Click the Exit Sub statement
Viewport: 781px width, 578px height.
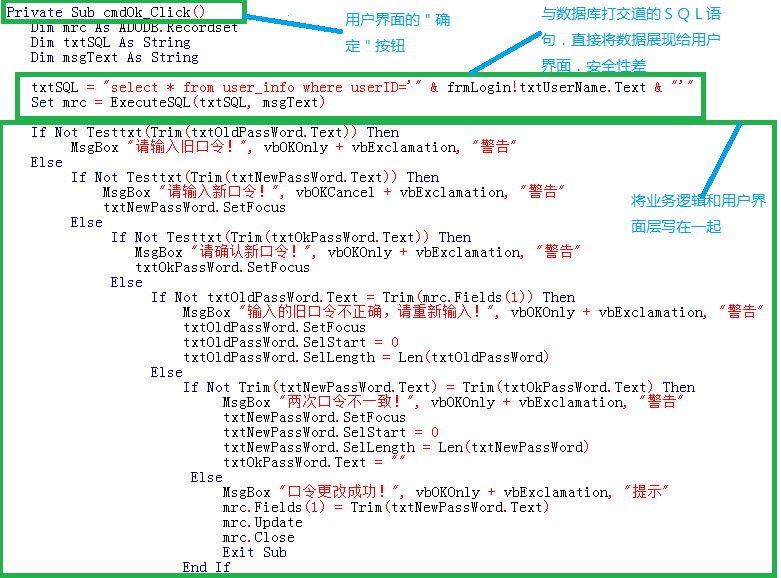point(254,552)
